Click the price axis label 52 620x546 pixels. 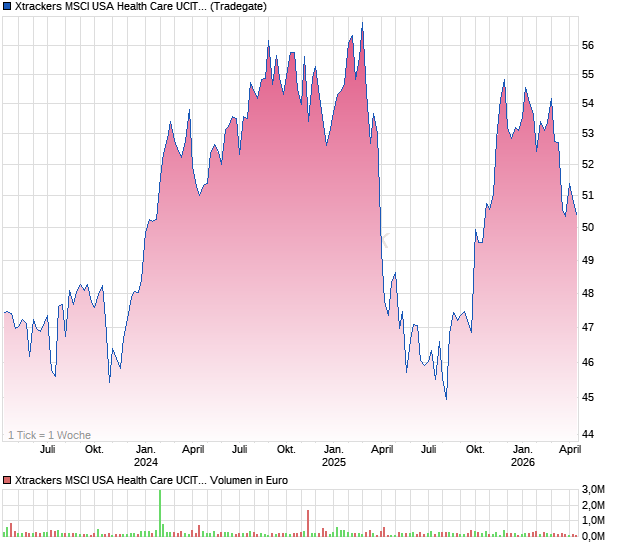tap(588, 164)
